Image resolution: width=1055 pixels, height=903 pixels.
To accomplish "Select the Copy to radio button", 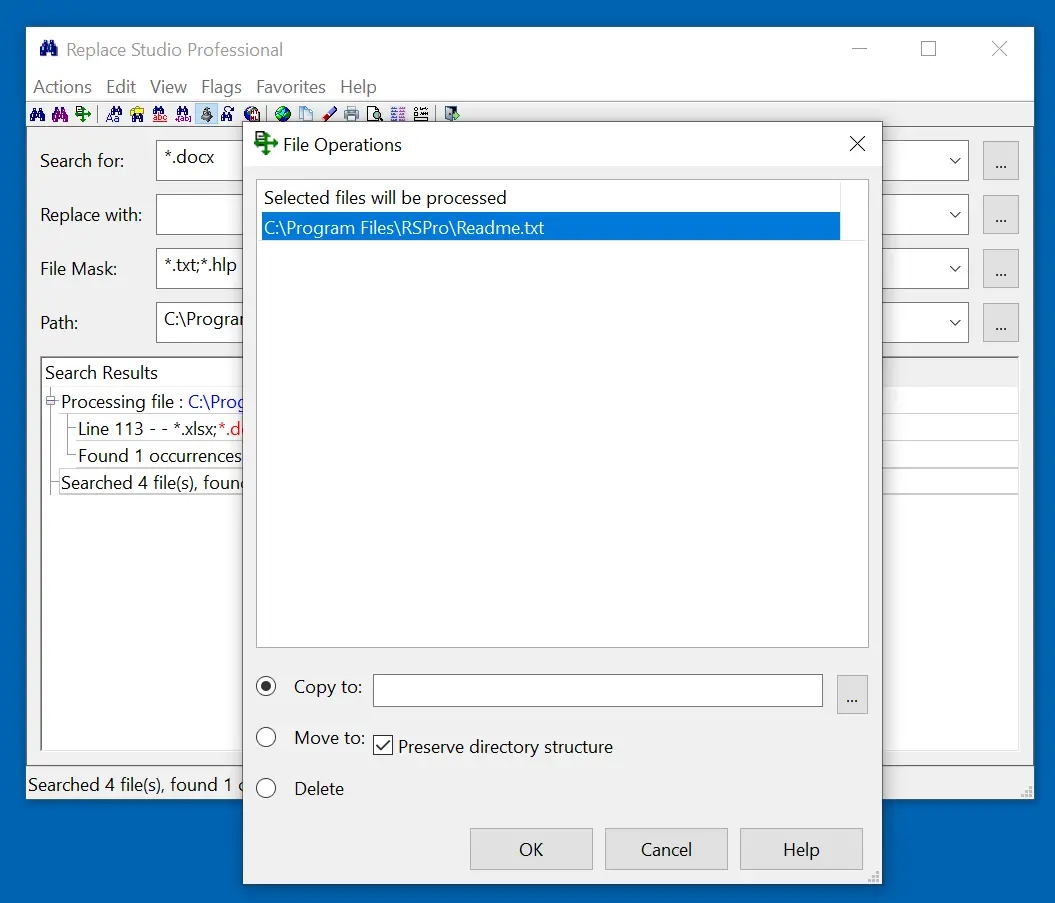I will click(x=266, y=686).
